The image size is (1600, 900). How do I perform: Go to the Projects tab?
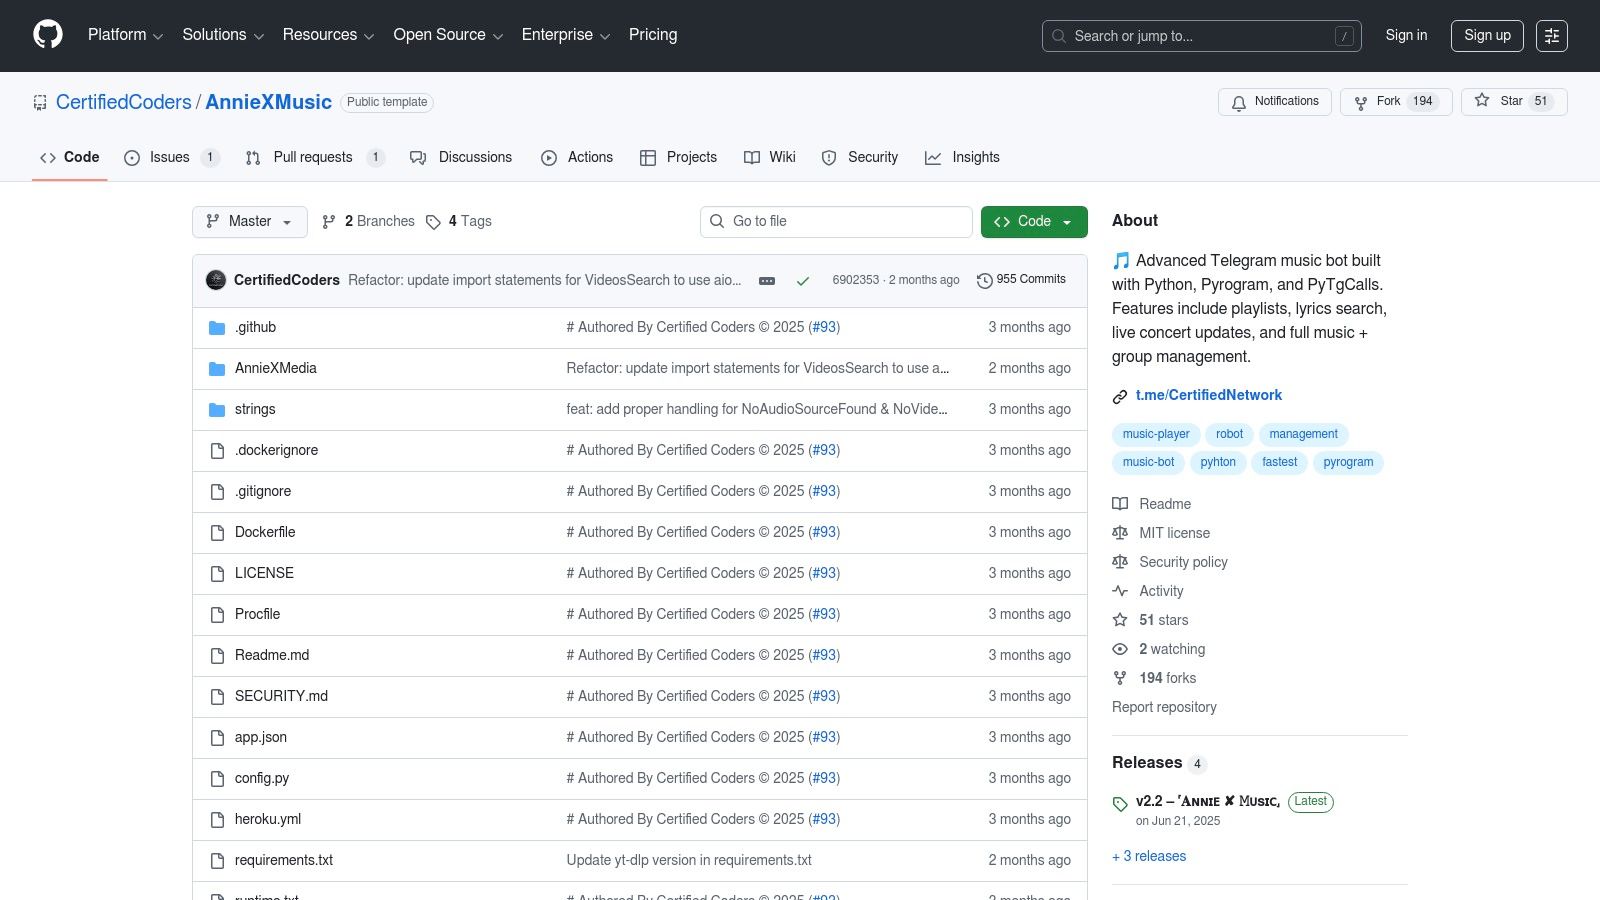point(678,158)
